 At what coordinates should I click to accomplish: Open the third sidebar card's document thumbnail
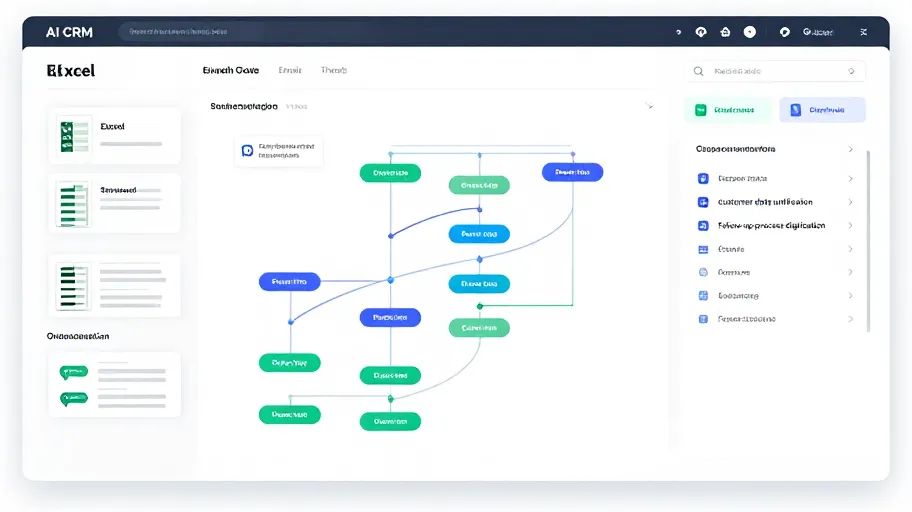[x=73, y=286]
